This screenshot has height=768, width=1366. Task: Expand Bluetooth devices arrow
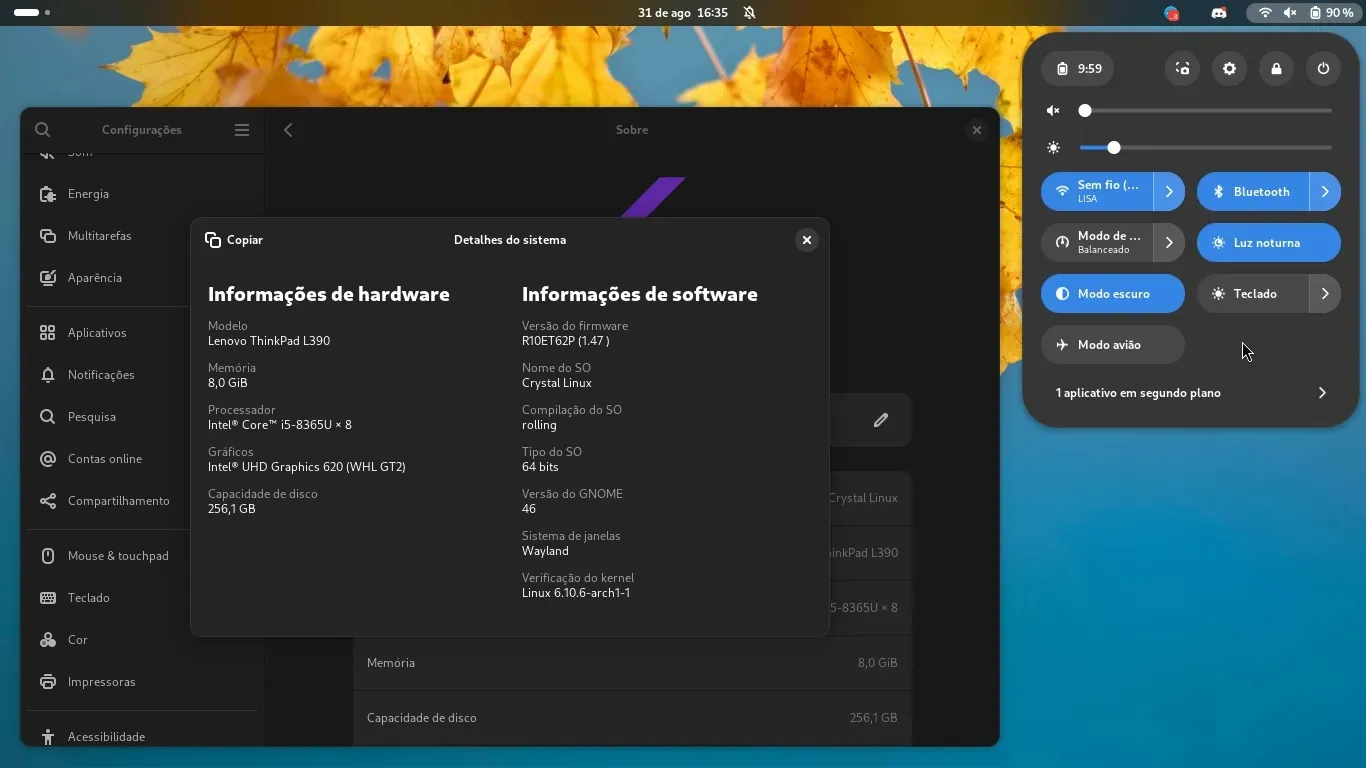pyautogui.click(x=1325, y=192)
